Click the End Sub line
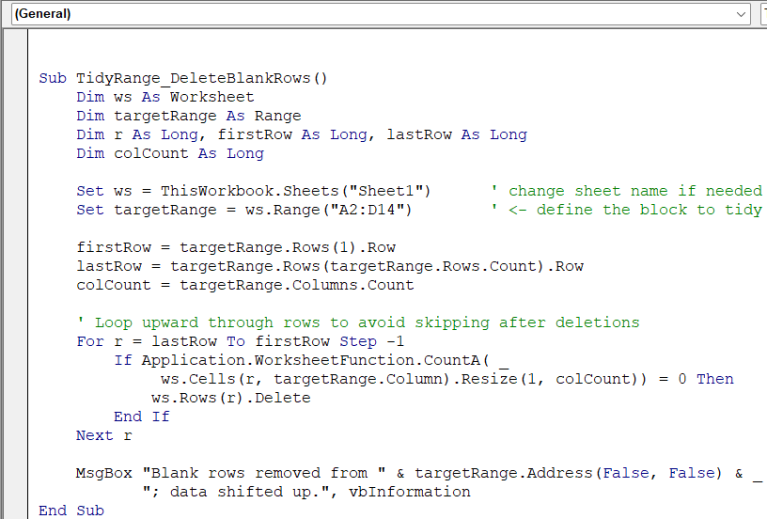 (x=71, y=511)
